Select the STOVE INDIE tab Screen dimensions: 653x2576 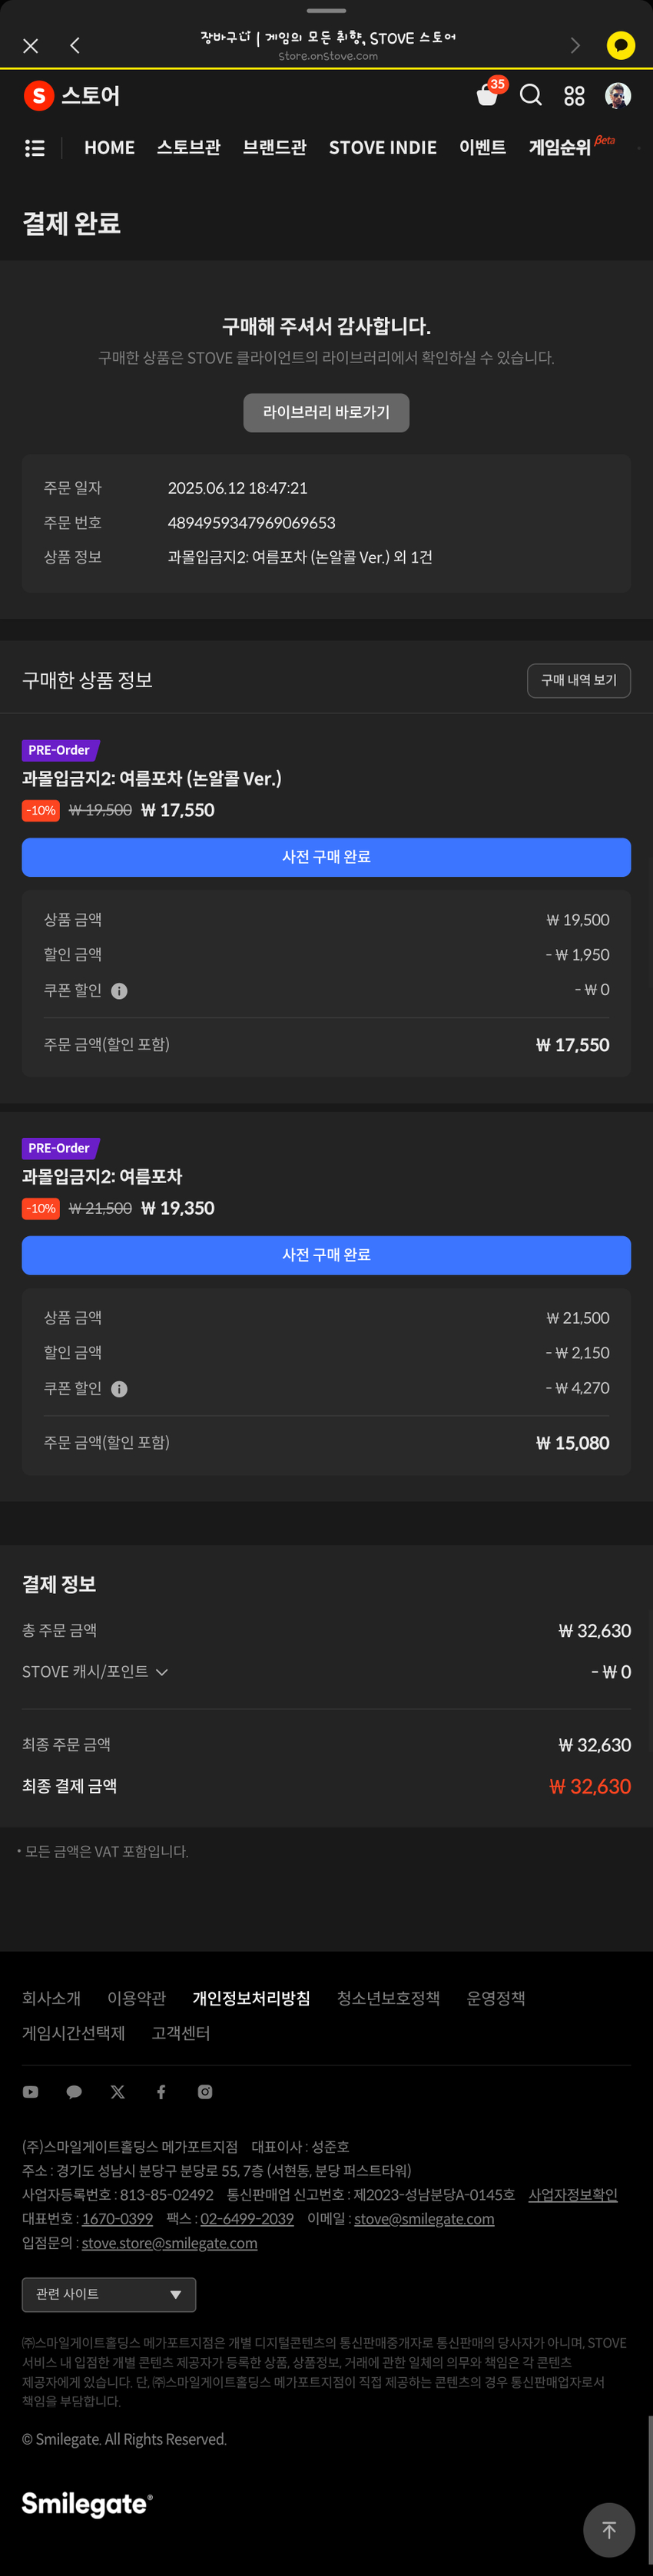383,148
